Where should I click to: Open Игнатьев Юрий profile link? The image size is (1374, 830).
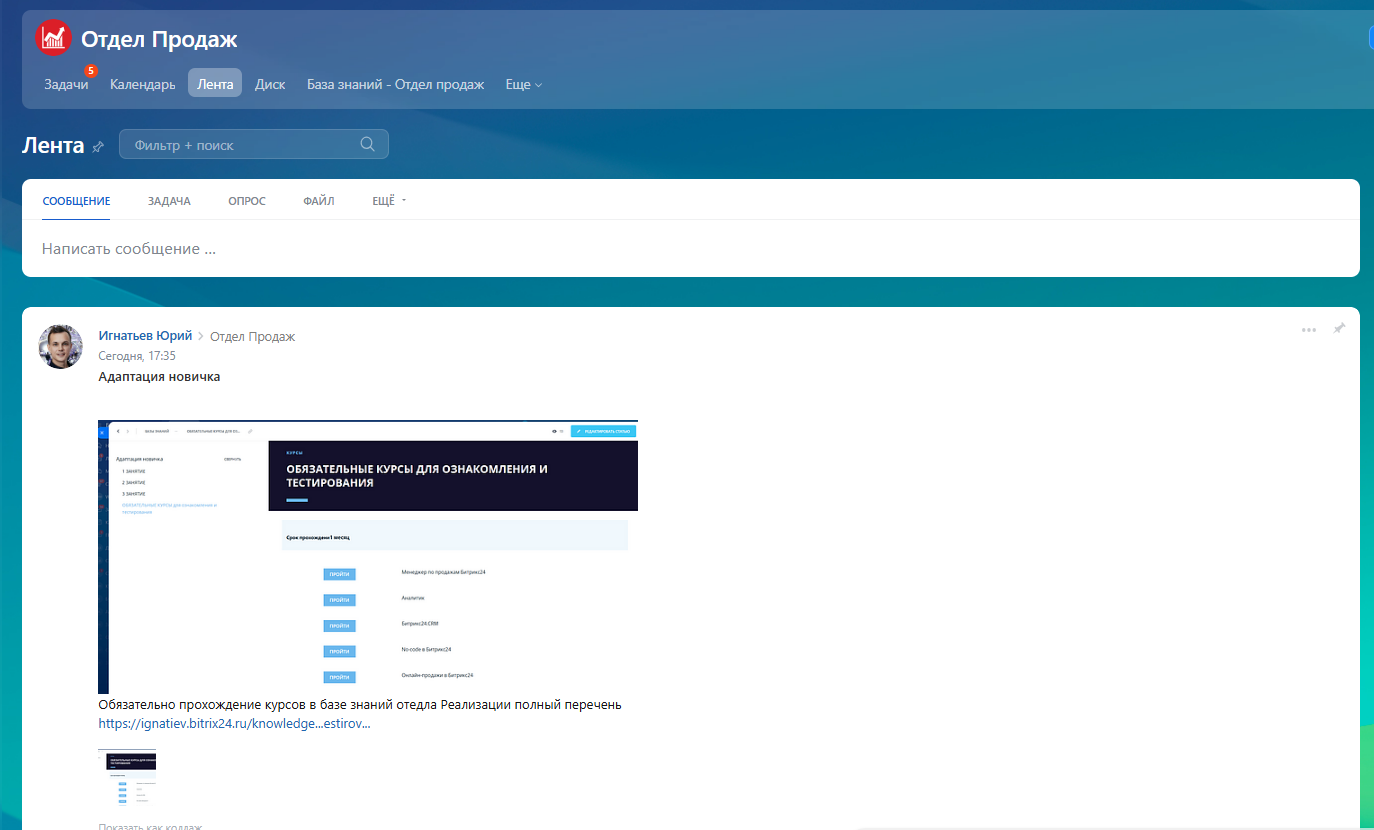coord(145,336)
